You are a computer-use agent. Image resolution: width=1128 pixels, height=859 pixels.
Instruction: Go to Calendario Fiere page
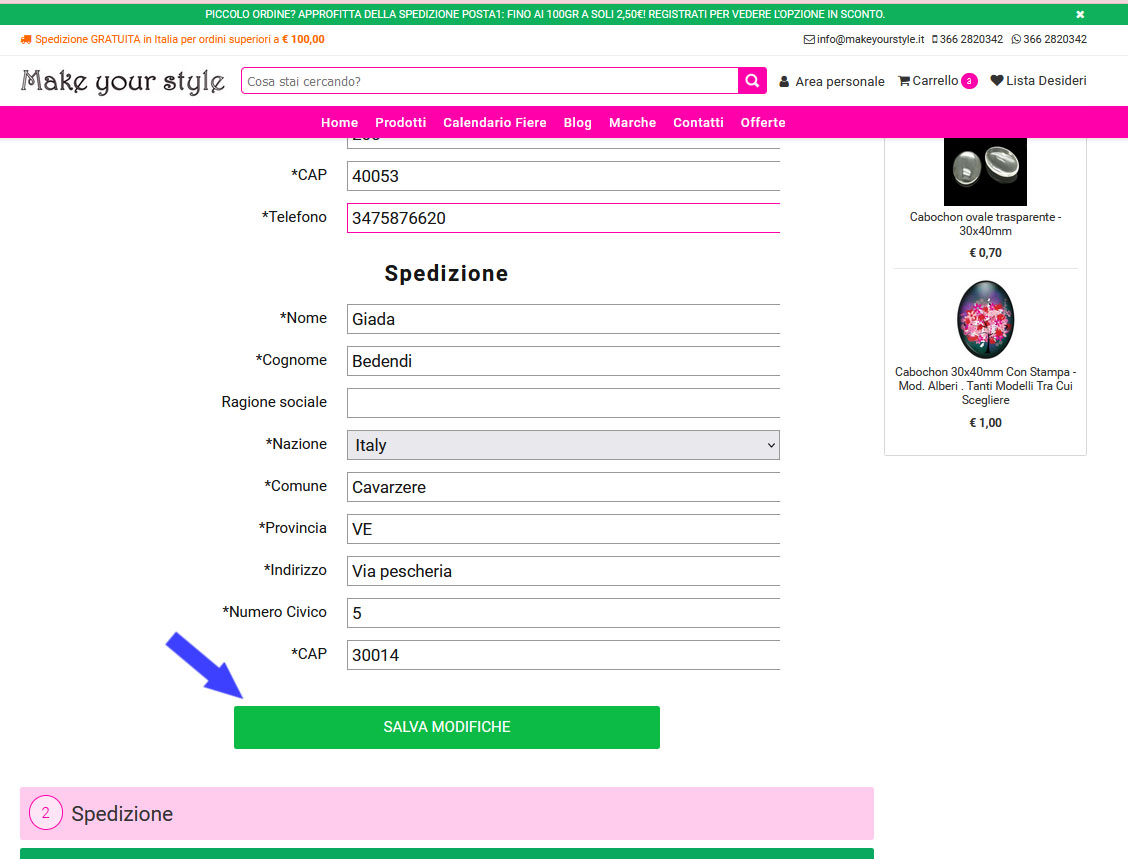495,122
